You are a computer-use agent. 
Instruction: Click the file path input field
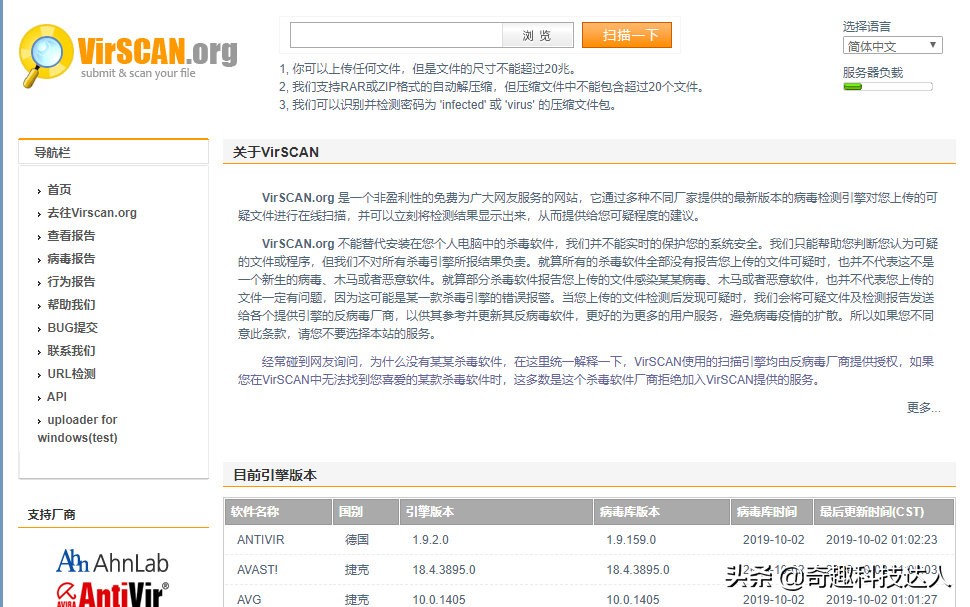[396, 35]
